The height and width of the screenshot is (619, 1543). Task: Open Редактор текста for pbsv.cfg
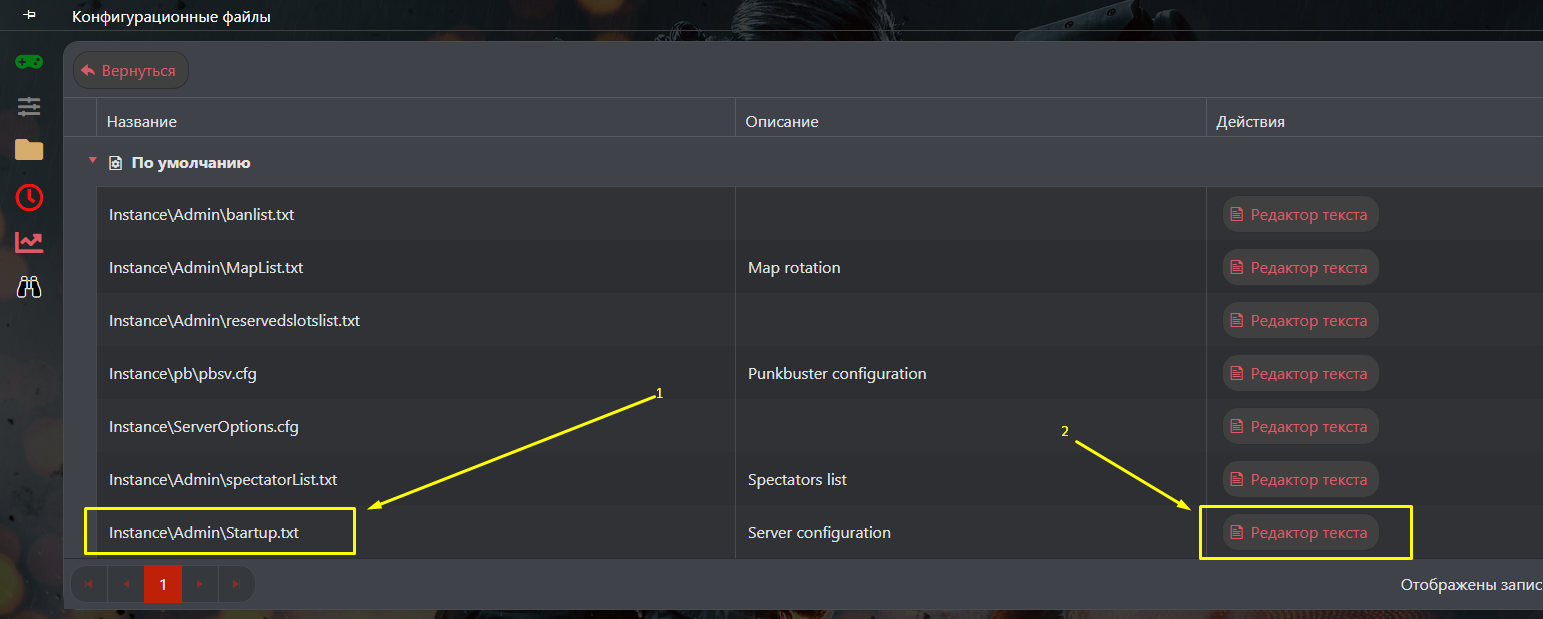pos(1300,373)
